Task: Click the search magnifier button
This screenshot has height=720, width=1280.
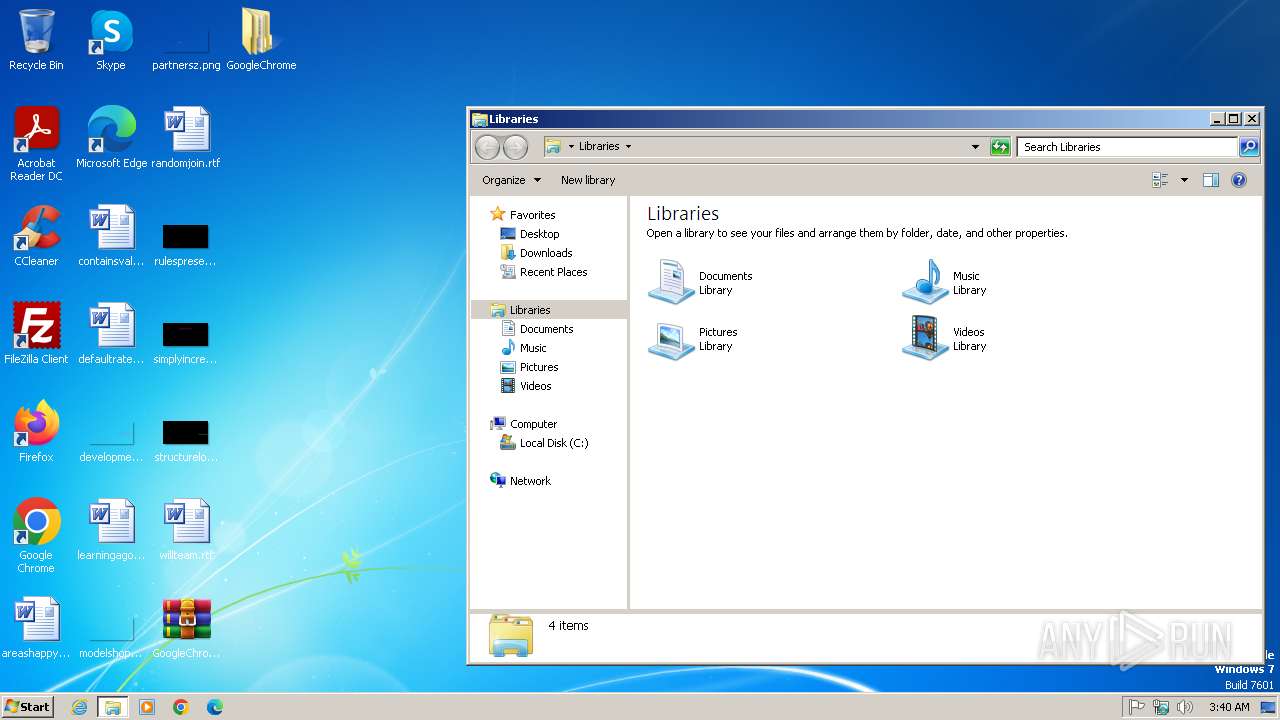Action: pos(1248,147)
